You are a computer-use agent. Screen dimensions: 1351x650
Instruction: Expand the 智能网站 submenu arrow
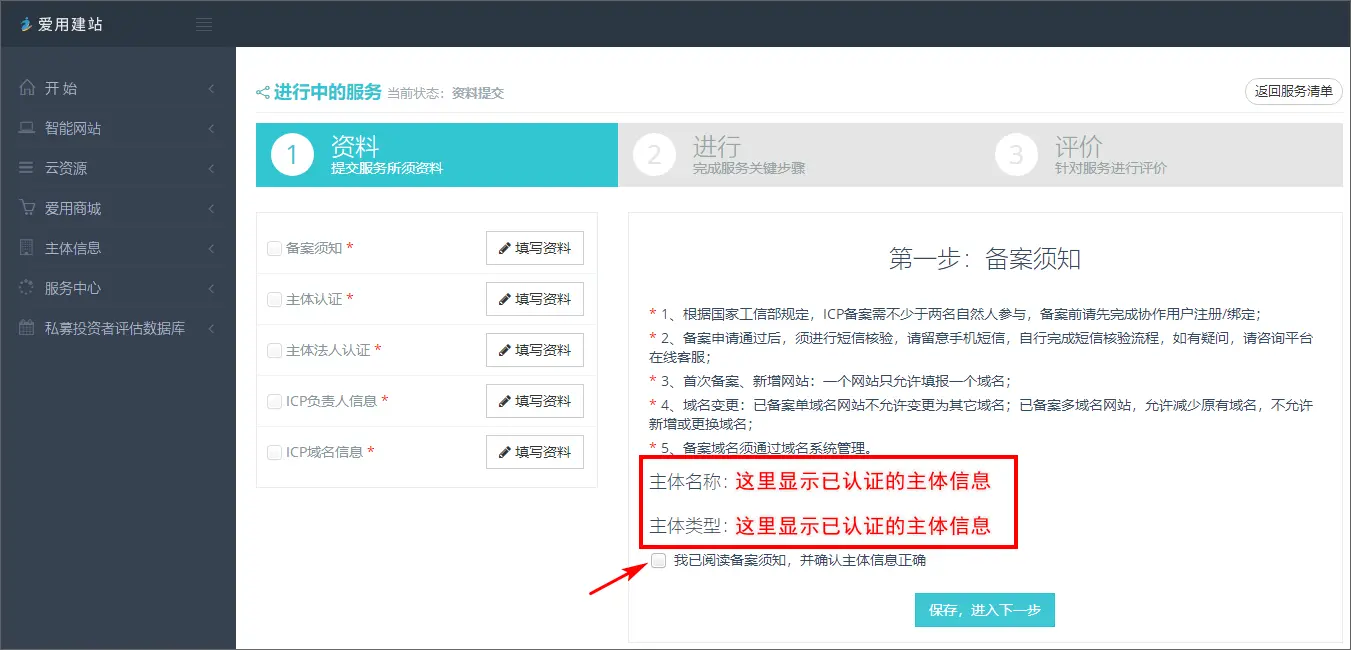tap(211, 129)
